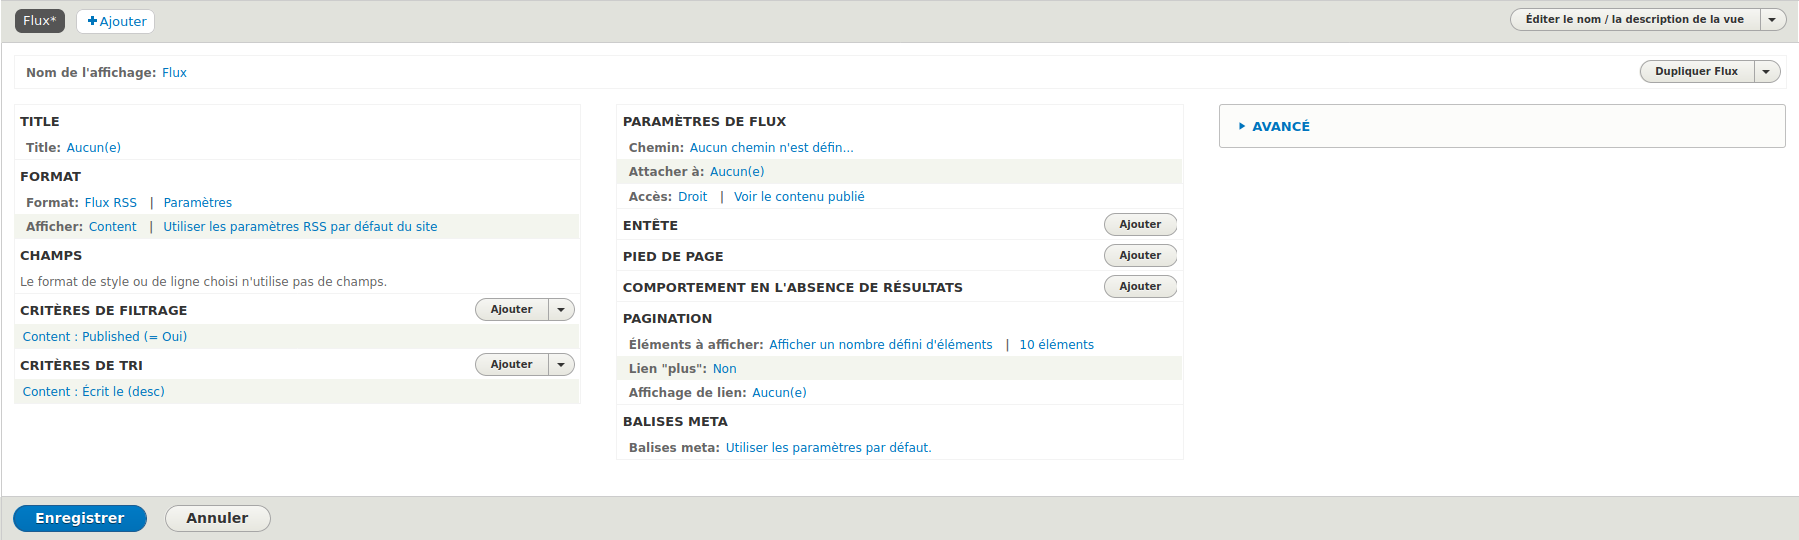Open the Chemin path setting link
The height and width of the screenshot is (540, 1799).
click(771, 148)
